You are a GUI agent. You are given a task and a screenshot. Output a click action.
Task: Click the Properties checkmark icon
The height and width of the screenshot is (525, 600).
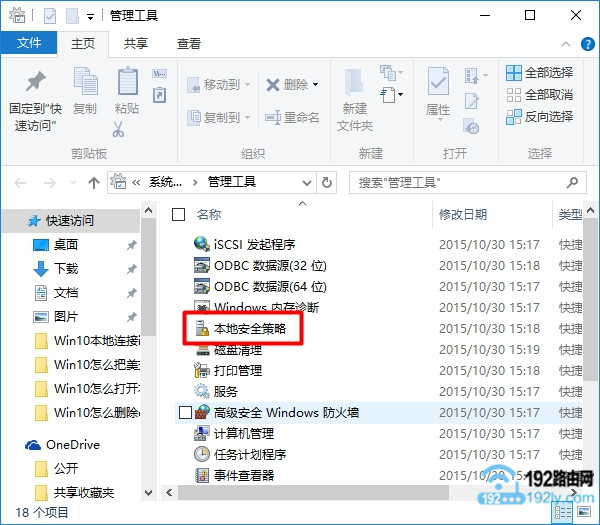[438, 81]
